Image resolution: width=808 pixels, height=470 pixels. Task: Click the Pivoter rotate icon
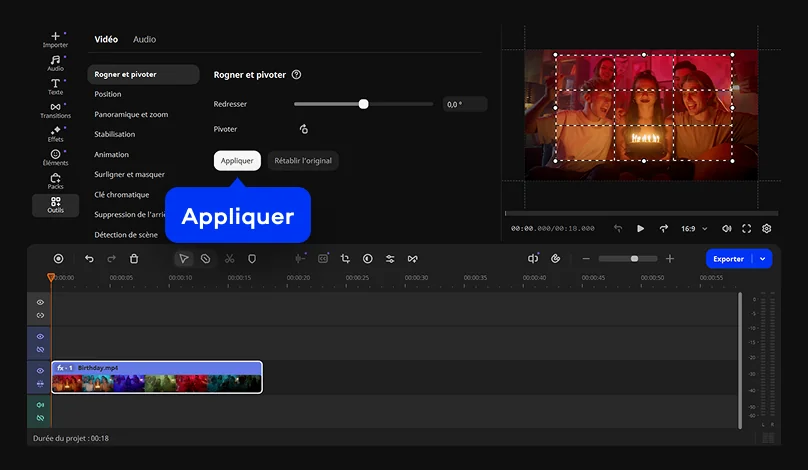[x=304, y=129]
